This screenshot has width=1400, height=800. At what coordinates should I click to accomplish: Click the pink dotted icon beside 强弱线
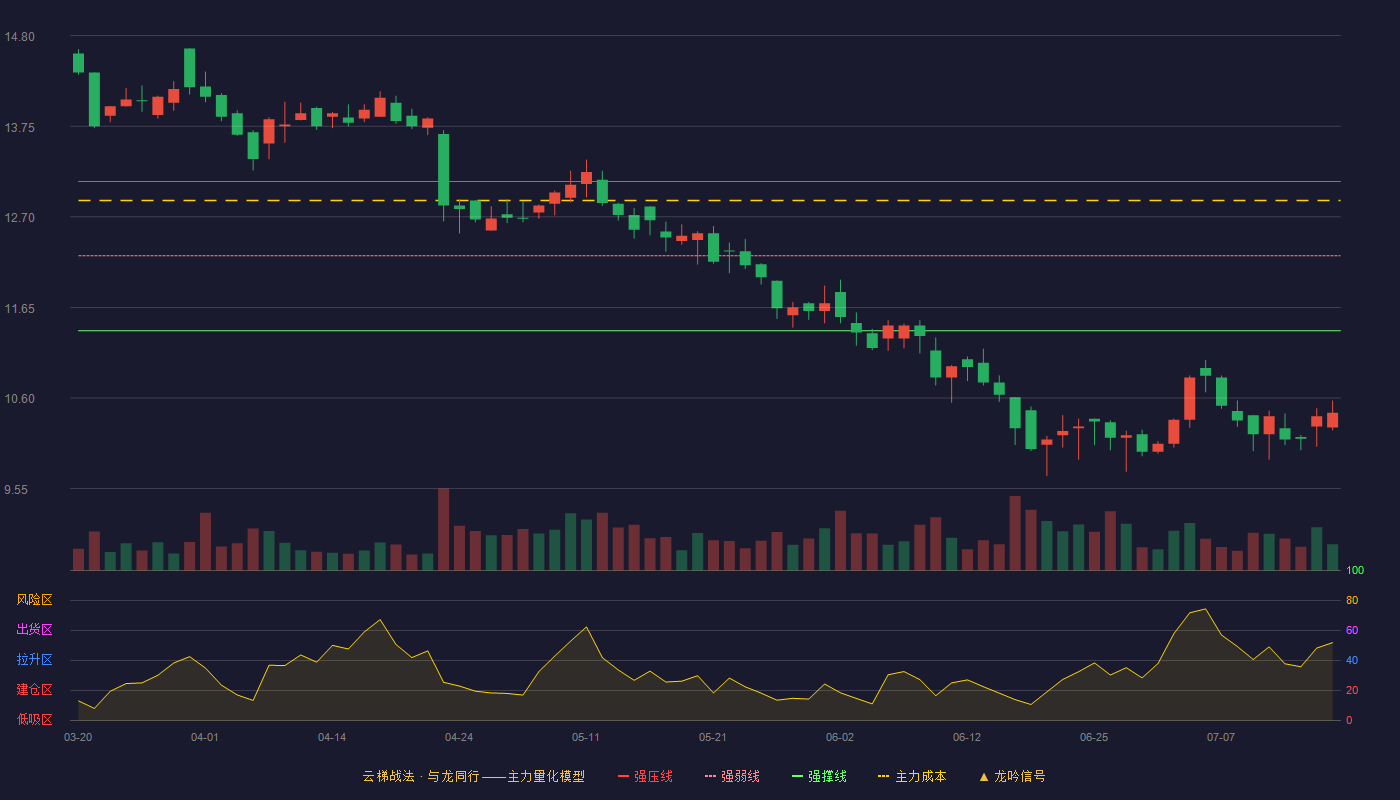711,776
